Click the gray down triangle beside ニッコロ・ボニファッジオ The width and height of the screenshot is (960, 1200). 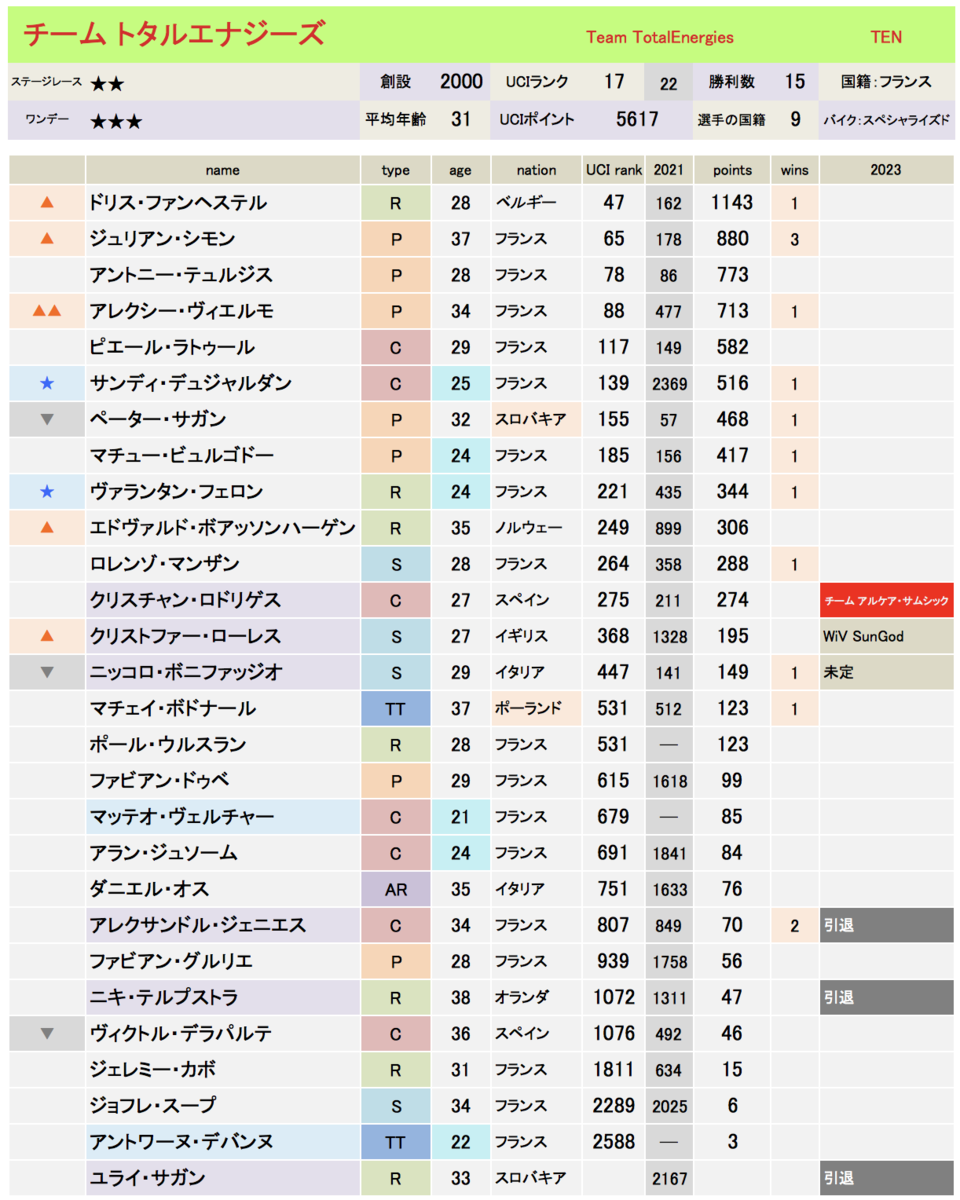click(x=46, y=673)
